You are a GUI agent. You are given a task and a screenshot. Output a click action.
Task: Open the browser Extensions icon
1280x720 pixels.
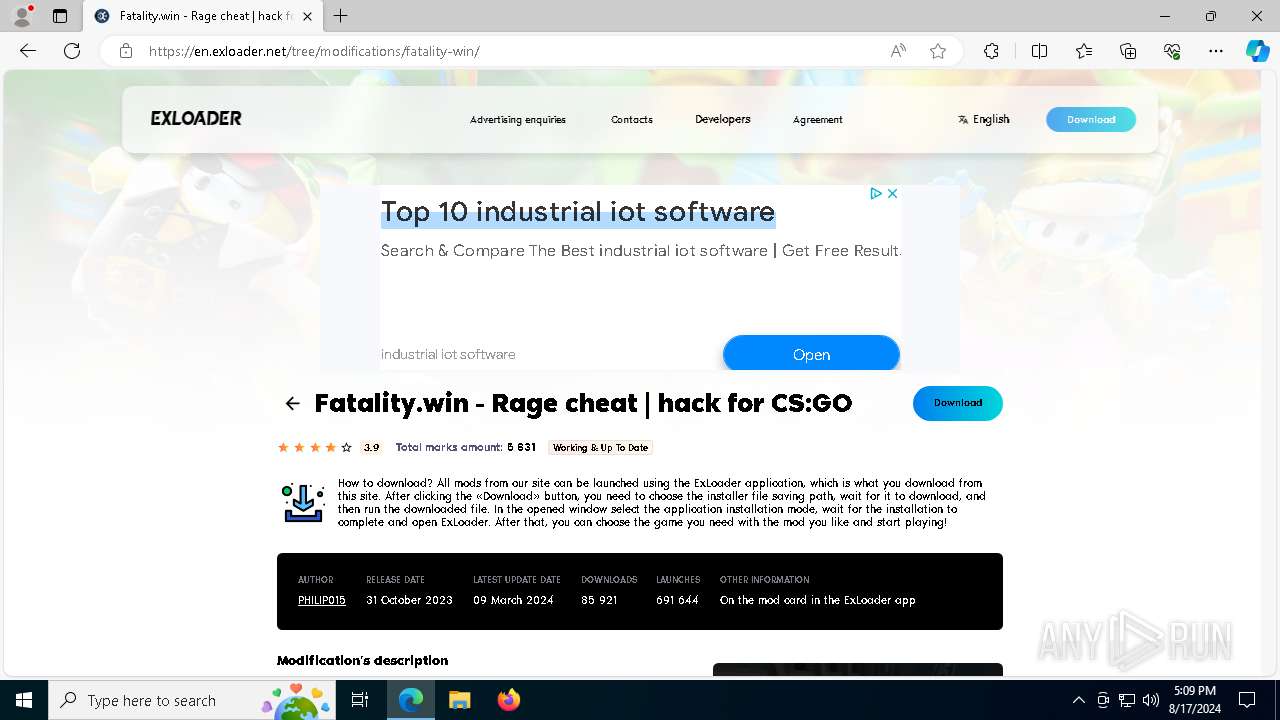coord(991,51)
